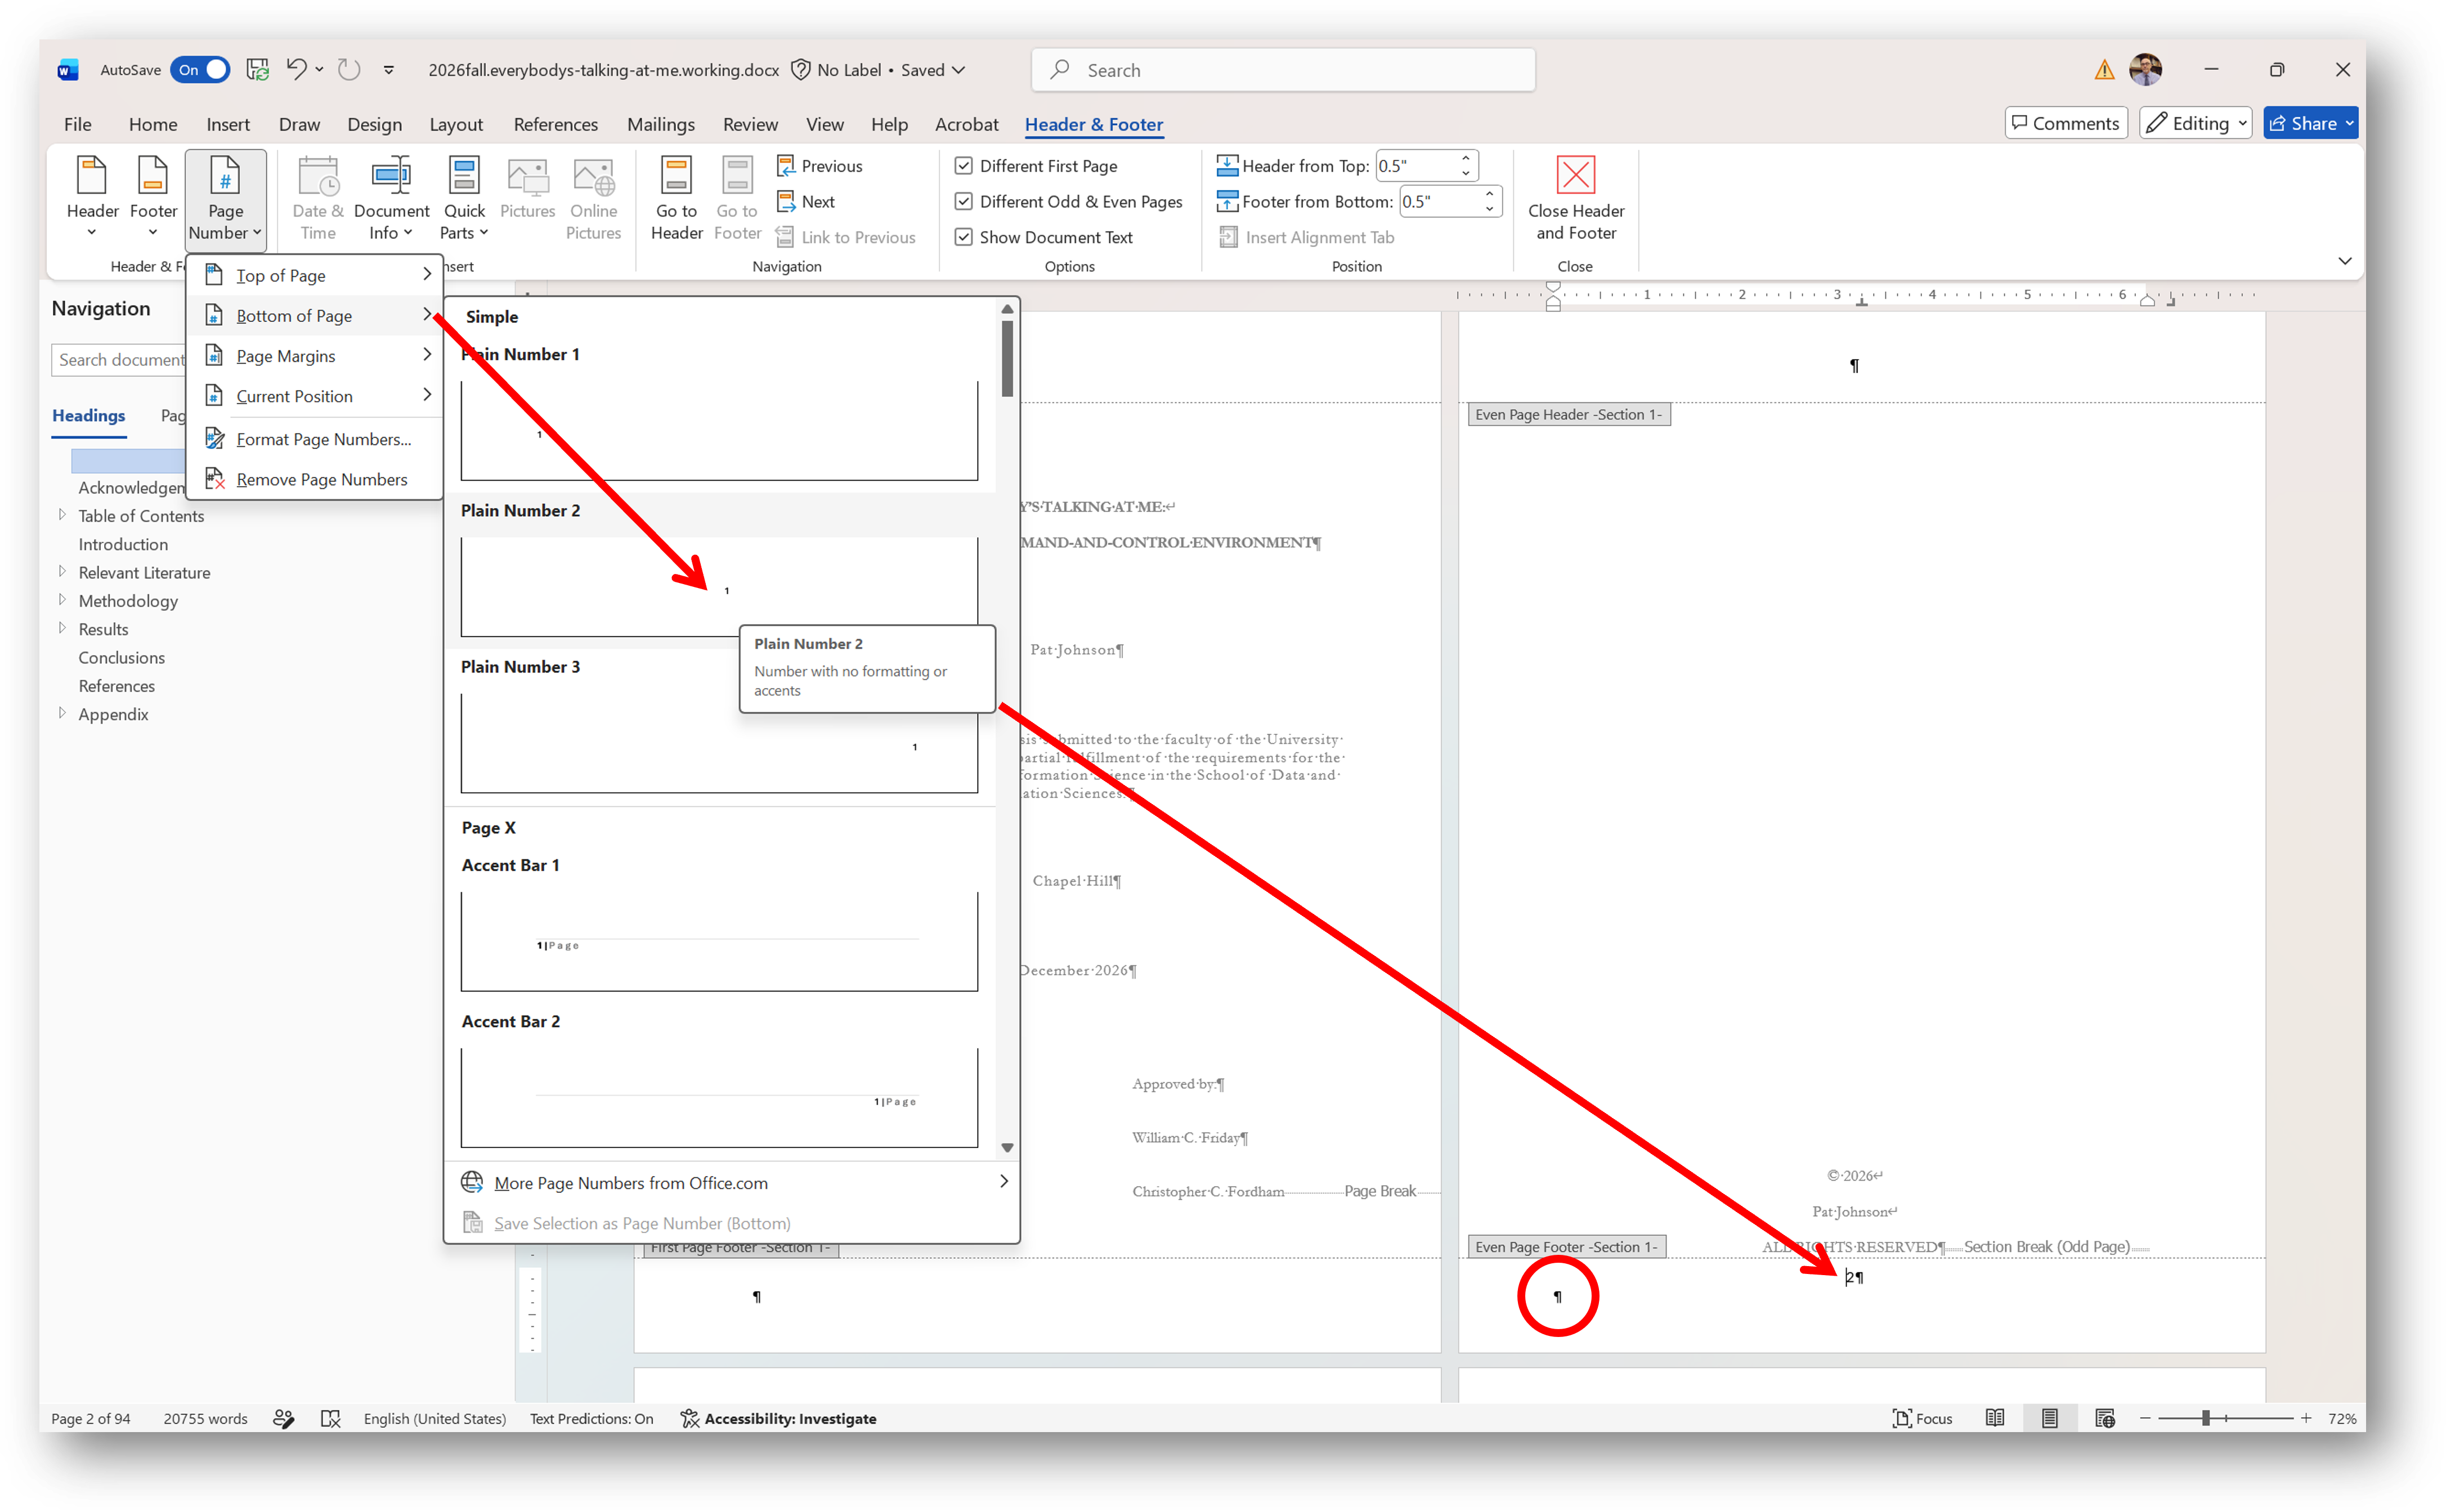Viewport: 2446px width, 1512px height.
Task: Collapse the ribbon with the chevron
Action: click(x=2344, y=261)
